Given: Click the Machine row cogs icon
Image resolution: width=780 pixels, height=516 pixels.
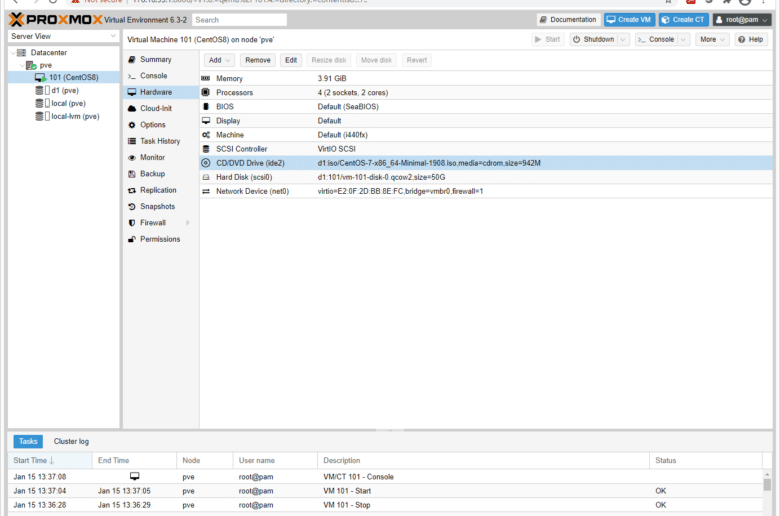Looking at the screenshot, I should [x=205, y=135].
